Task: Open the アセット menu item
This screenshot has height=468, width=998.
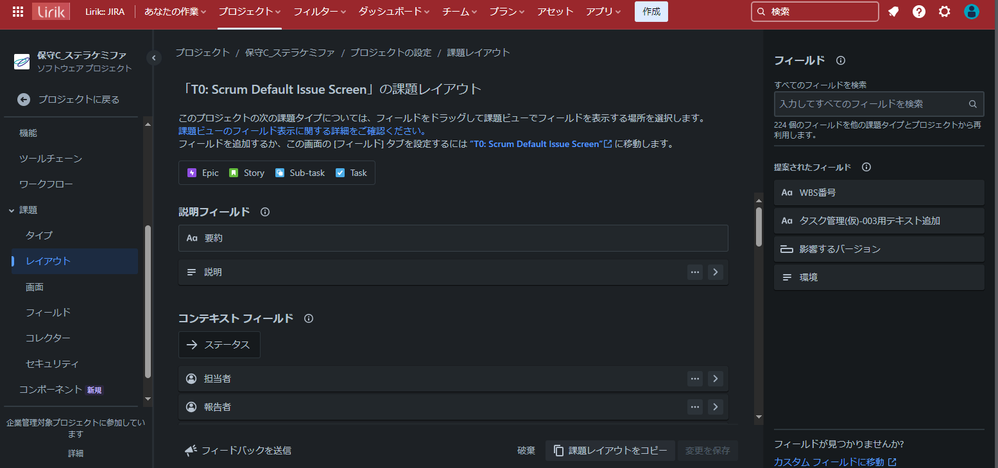Action: pyautogui.click(x=555, y=11)
